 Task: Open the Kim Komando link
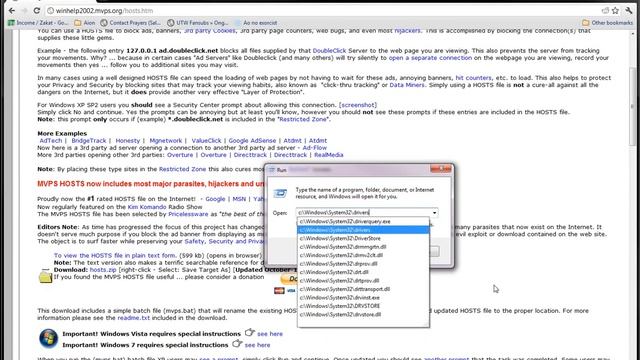147,207
